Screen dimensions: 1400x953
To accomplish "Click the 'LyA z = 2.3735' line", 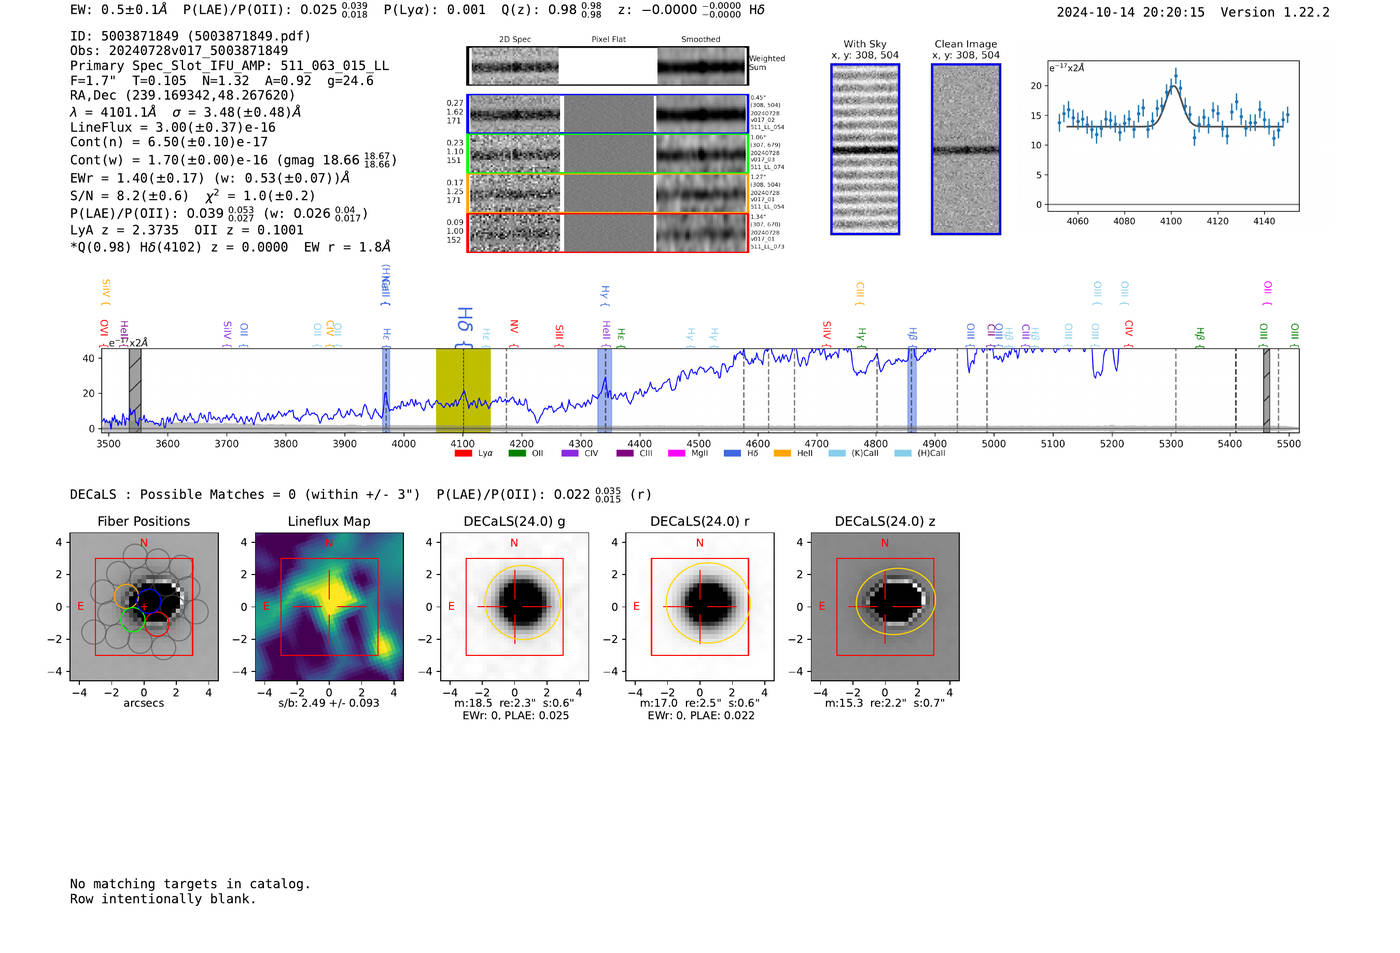I will 187,230.
